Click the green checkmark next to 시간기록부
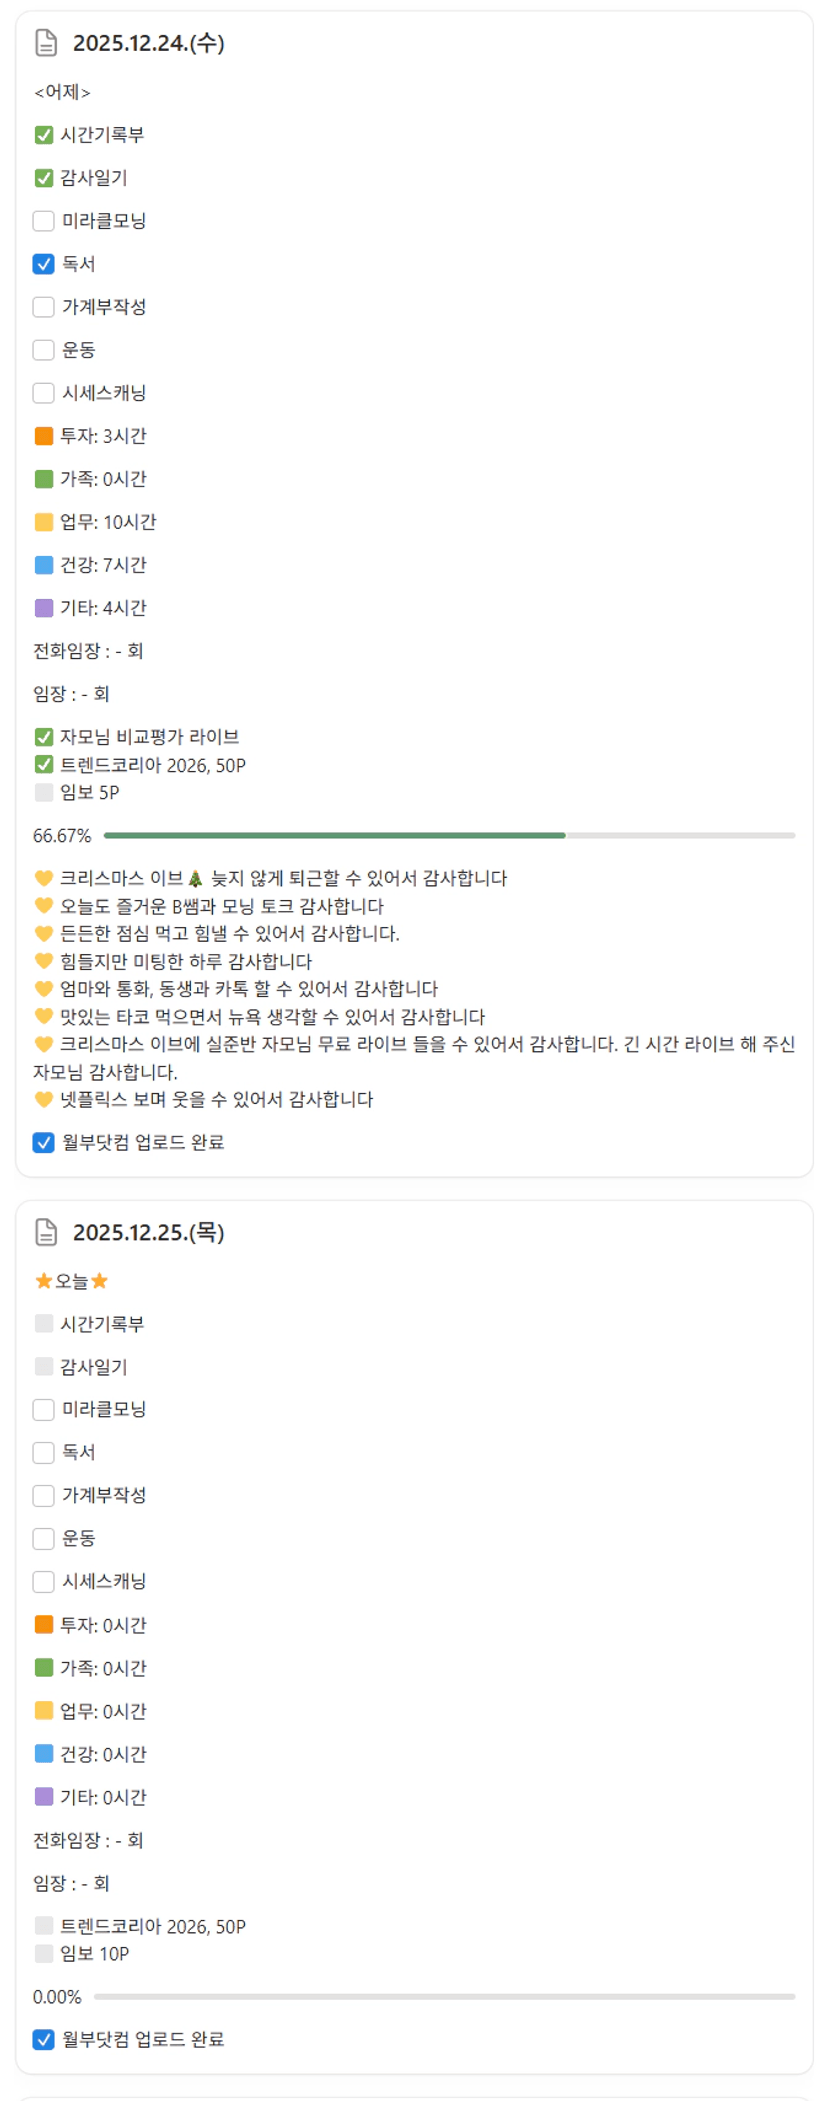This screenshot has height=2101, width=827. pos(44,135)
